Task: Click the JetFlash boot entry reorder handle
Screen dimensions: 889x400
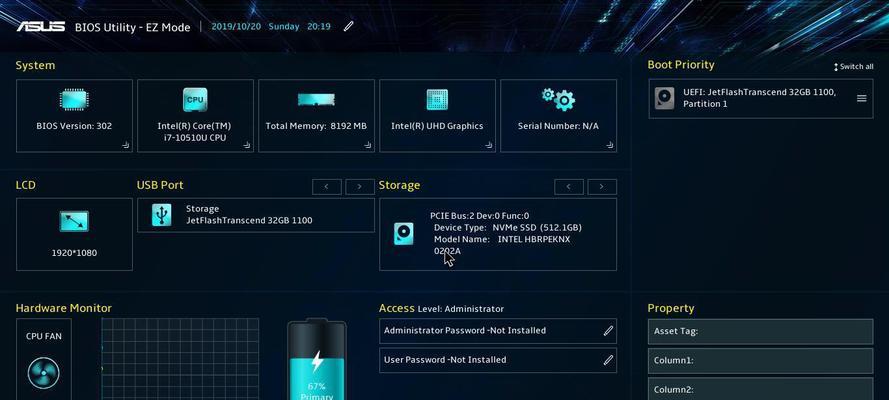Action: [861, 98]
